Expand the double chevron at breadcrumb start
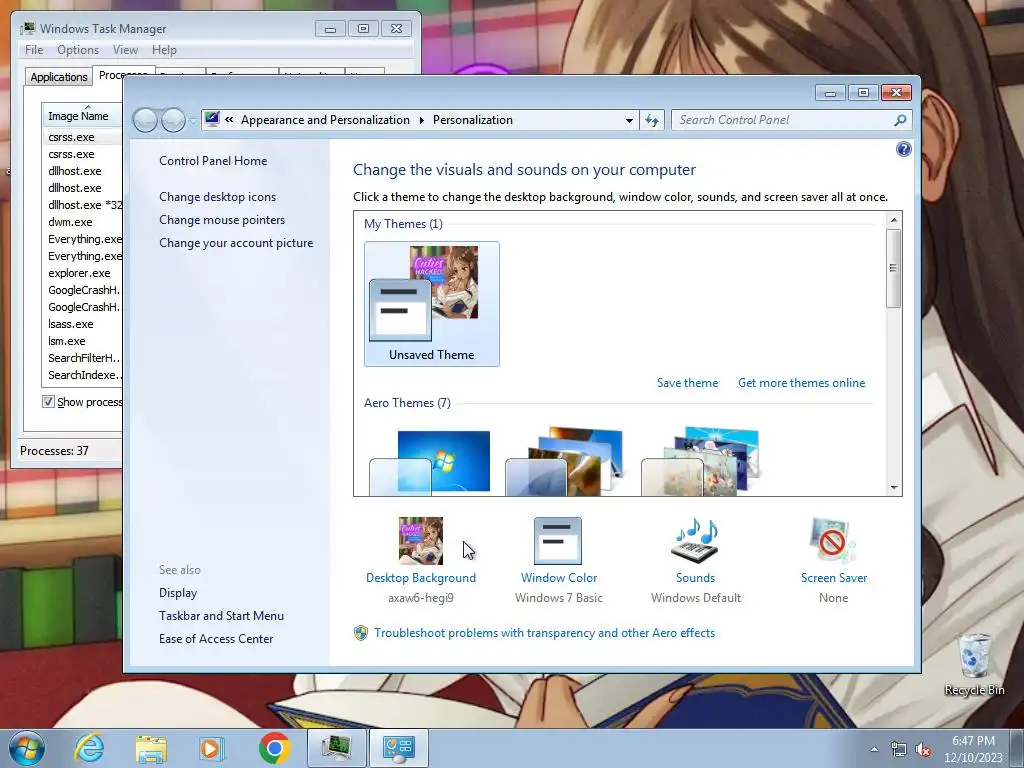The width and height of the screenshot is (1024, 768). (229, 120)
